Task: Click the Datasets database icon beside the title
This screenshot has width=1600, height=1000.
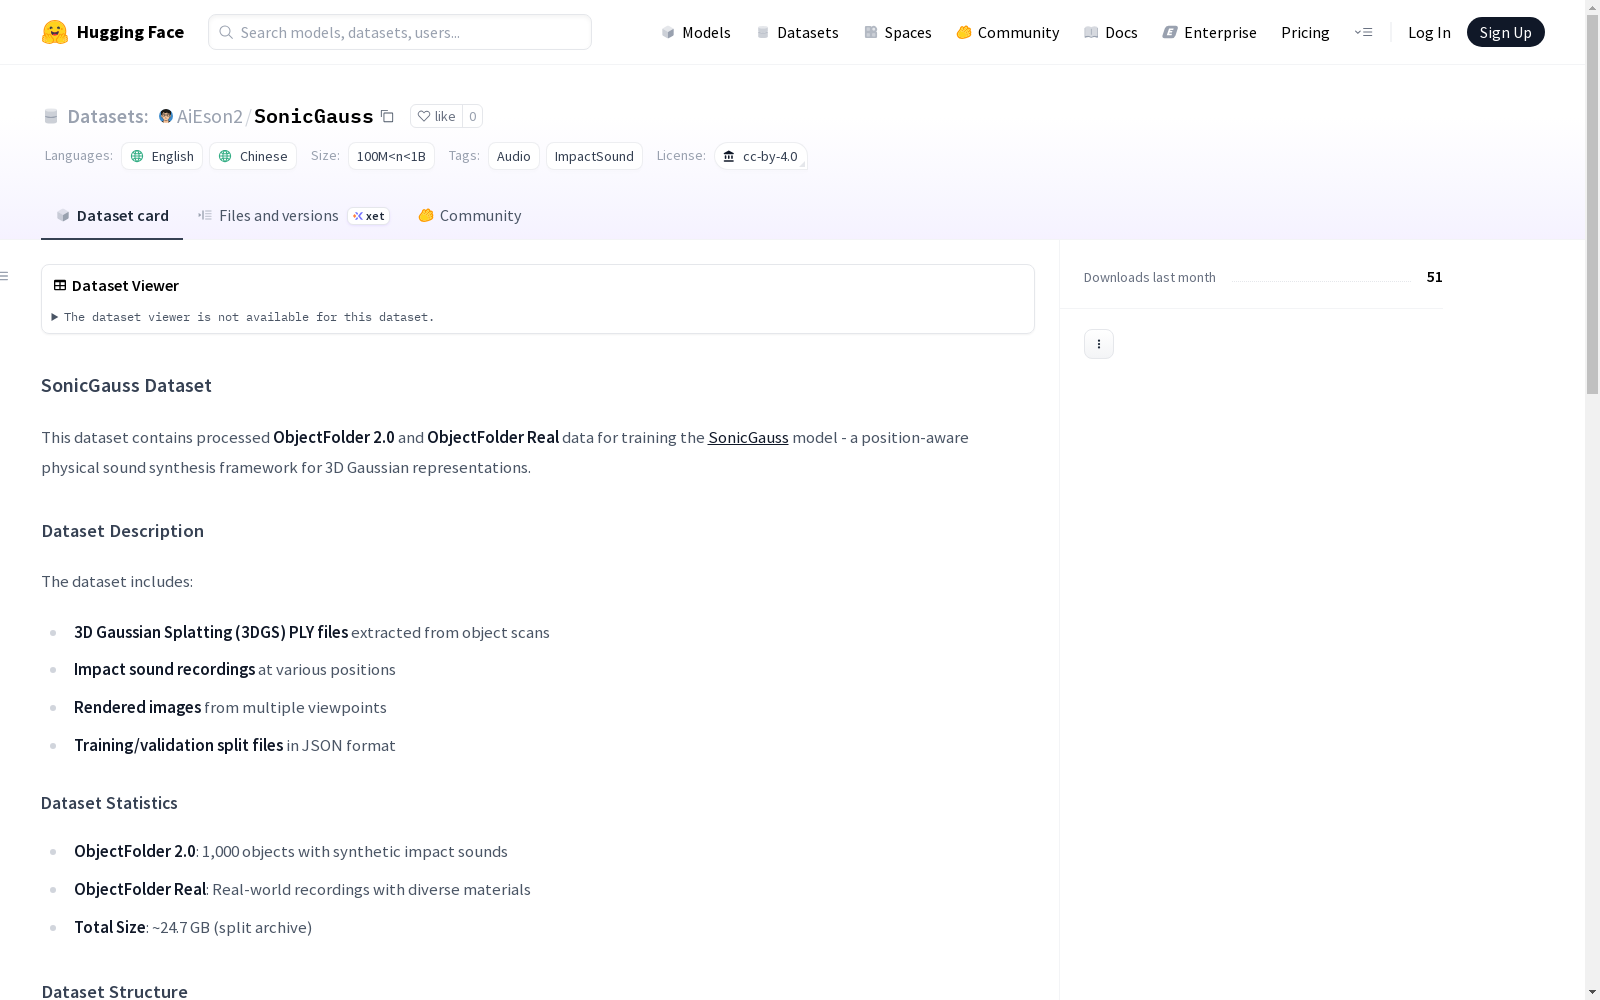Action: tap(51, 116)
